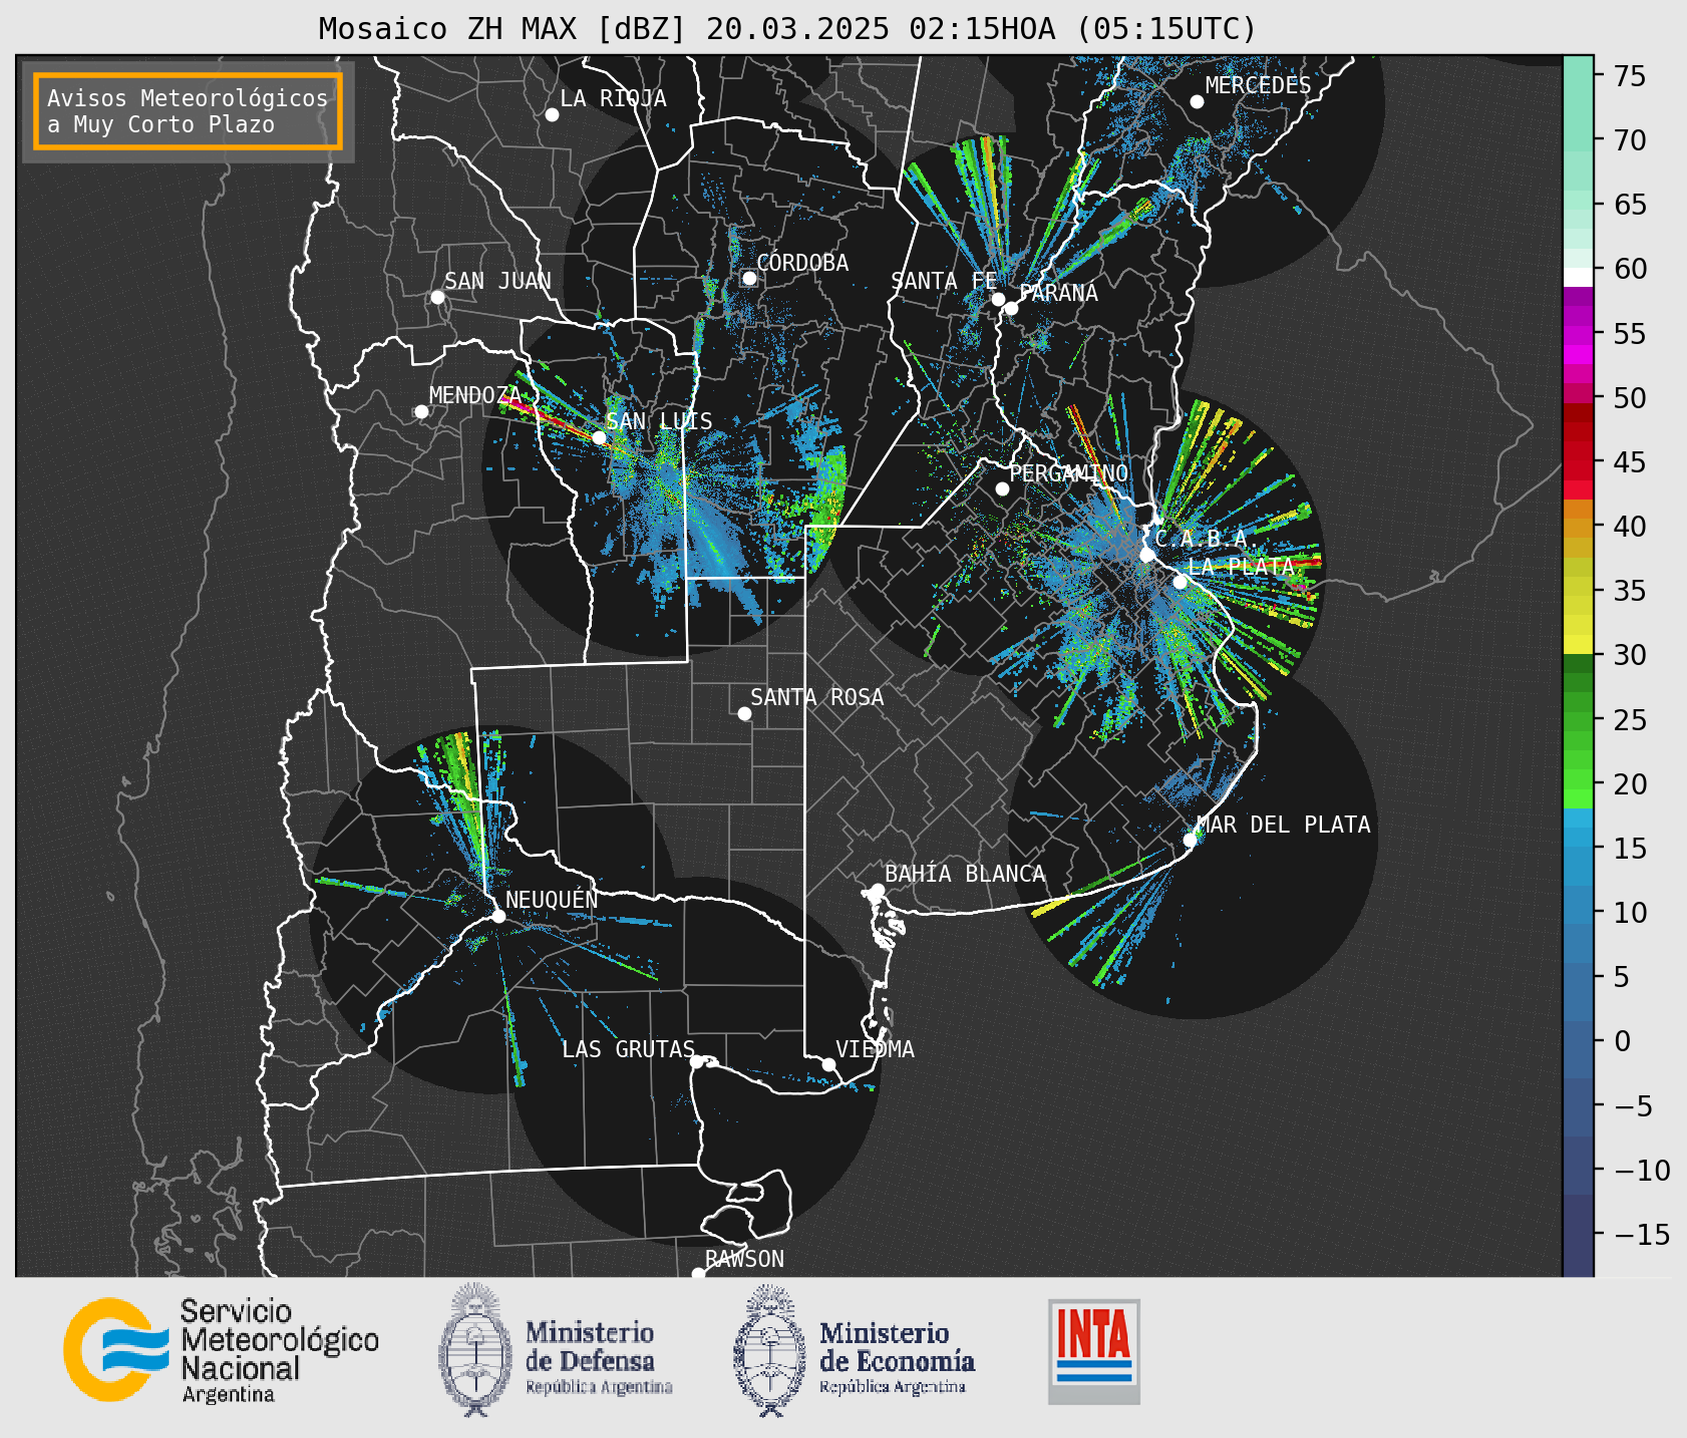This screenshot has width=1687, height=1438.
Task: Click the MENDOZA city marker dot
Action: [421, 412]
